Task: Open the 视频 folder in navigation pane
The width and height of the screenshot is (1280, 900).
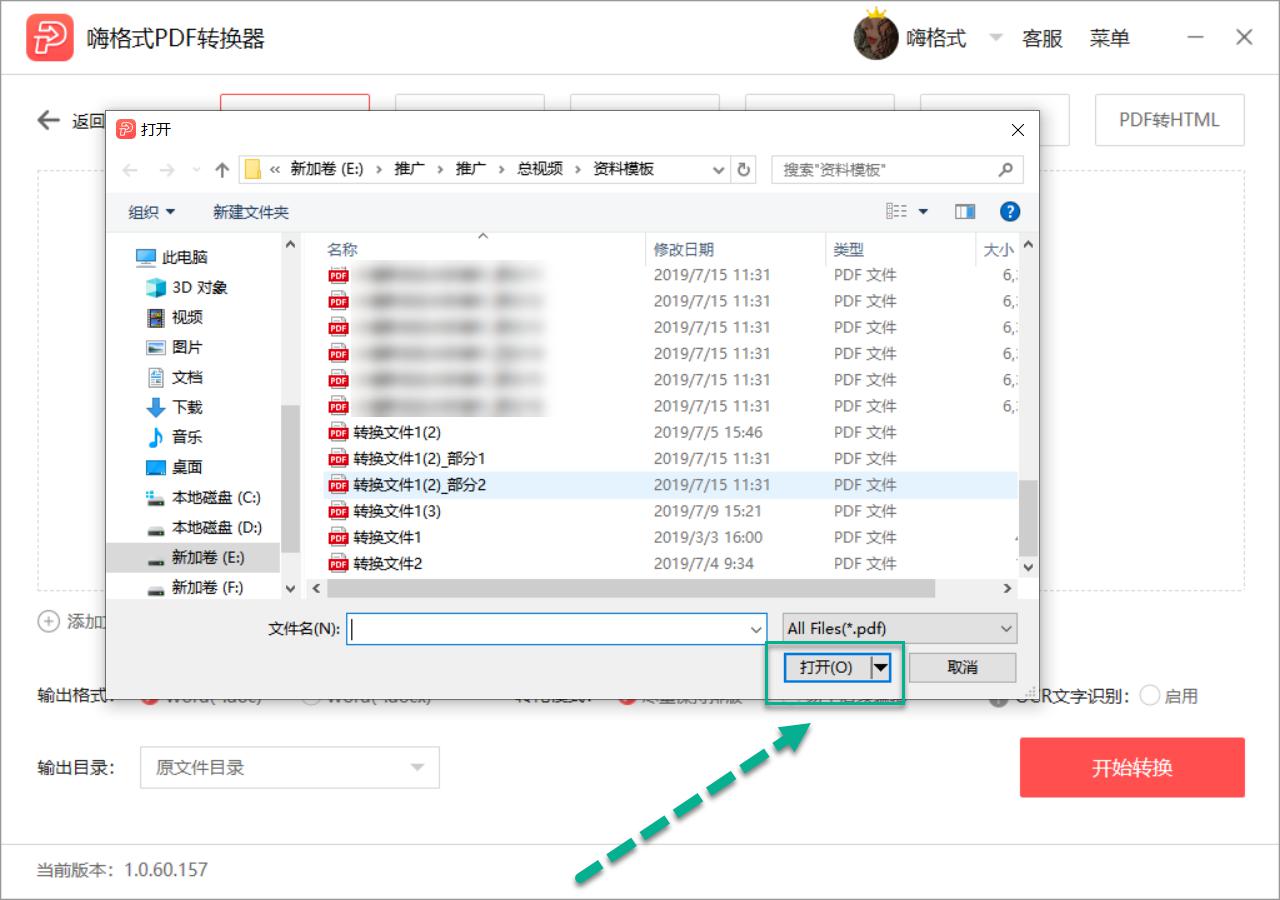Action: 174,317
